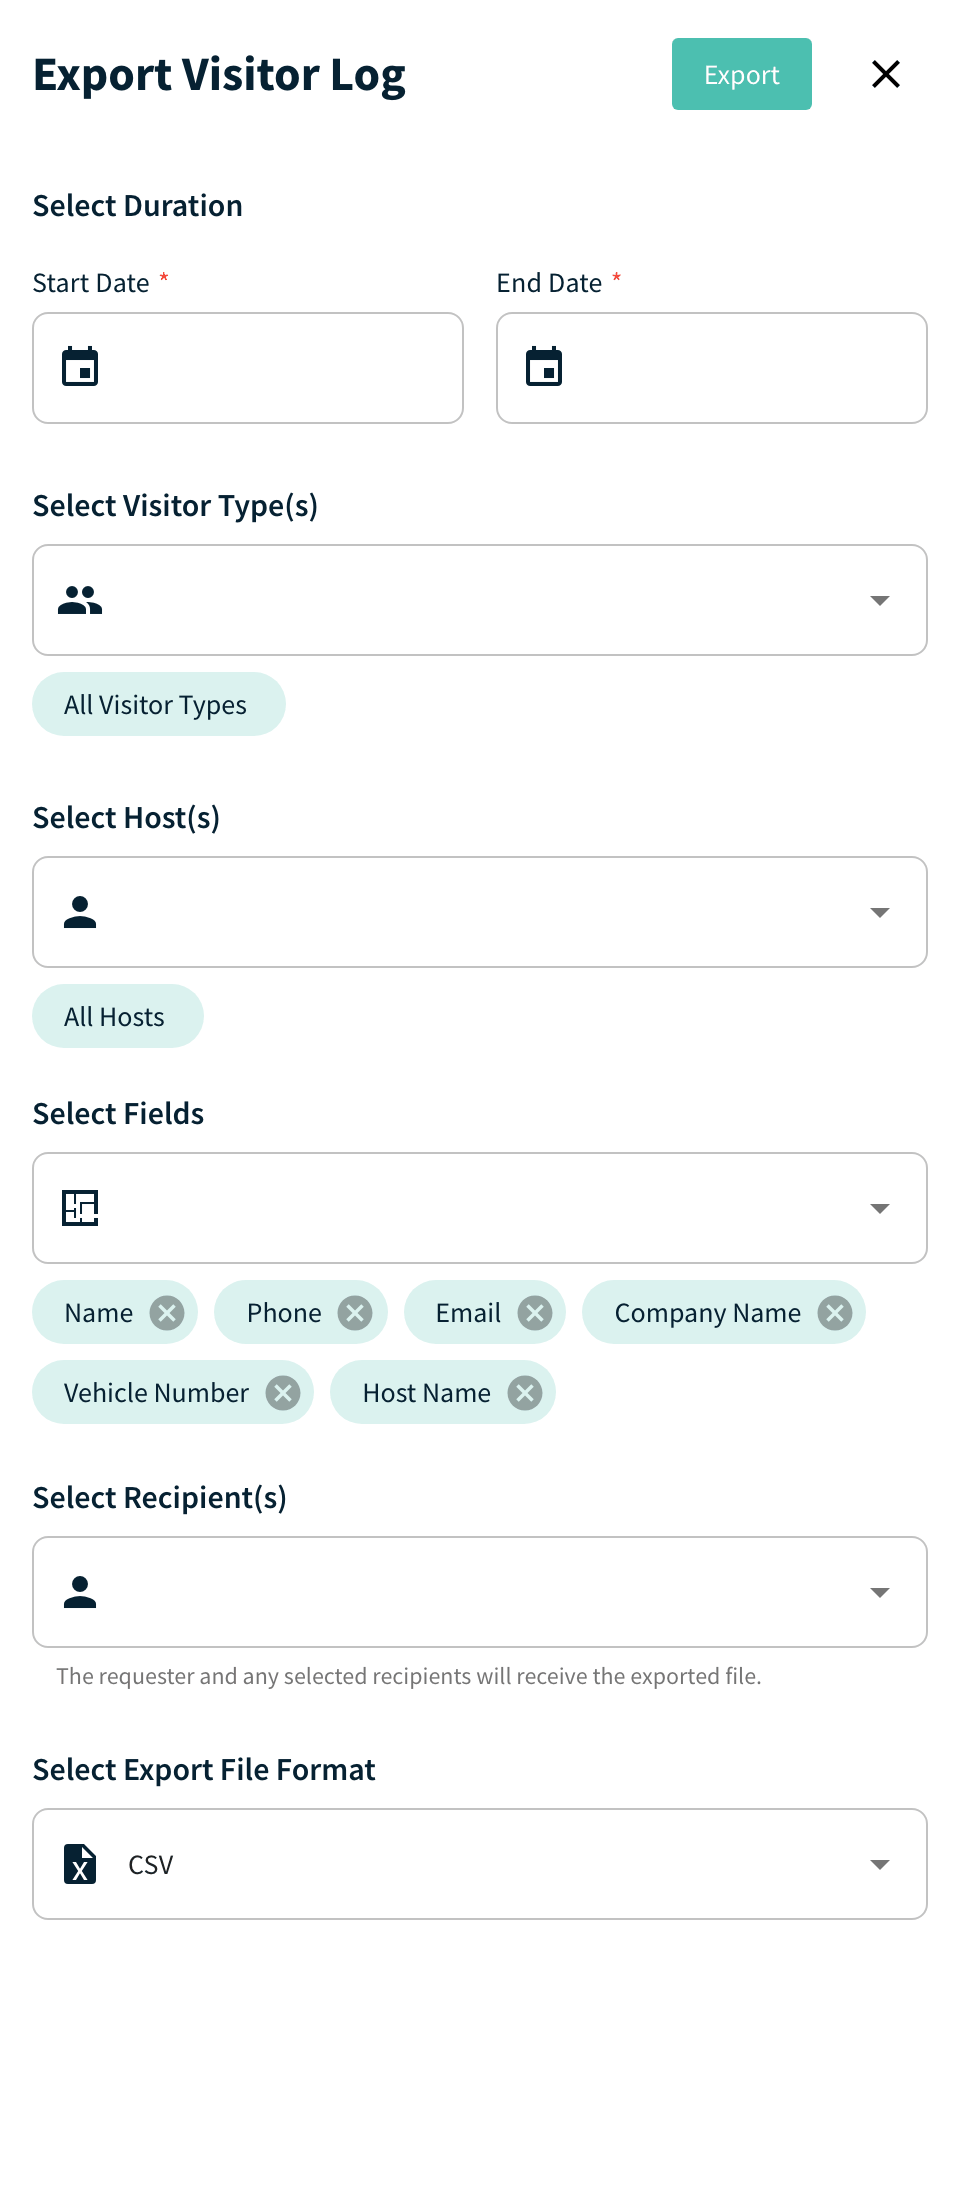The width and height of the screenshot is (960, 2200).
Task: Remove the Phone field chip
Action: [x=355, y=1312]
